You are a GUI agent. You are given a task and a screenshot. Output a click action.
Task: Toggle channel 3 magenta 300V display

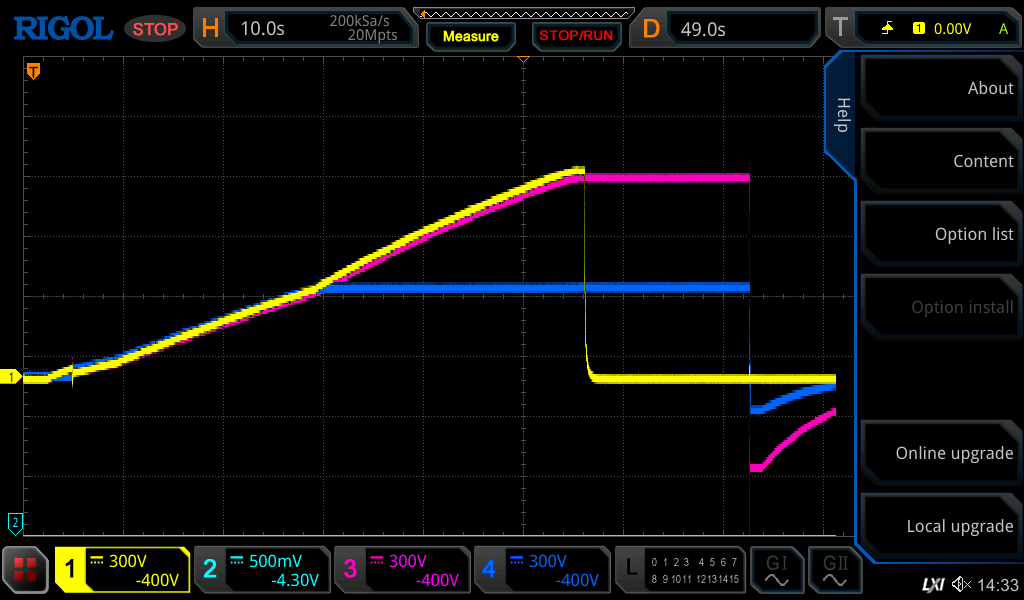402,570
